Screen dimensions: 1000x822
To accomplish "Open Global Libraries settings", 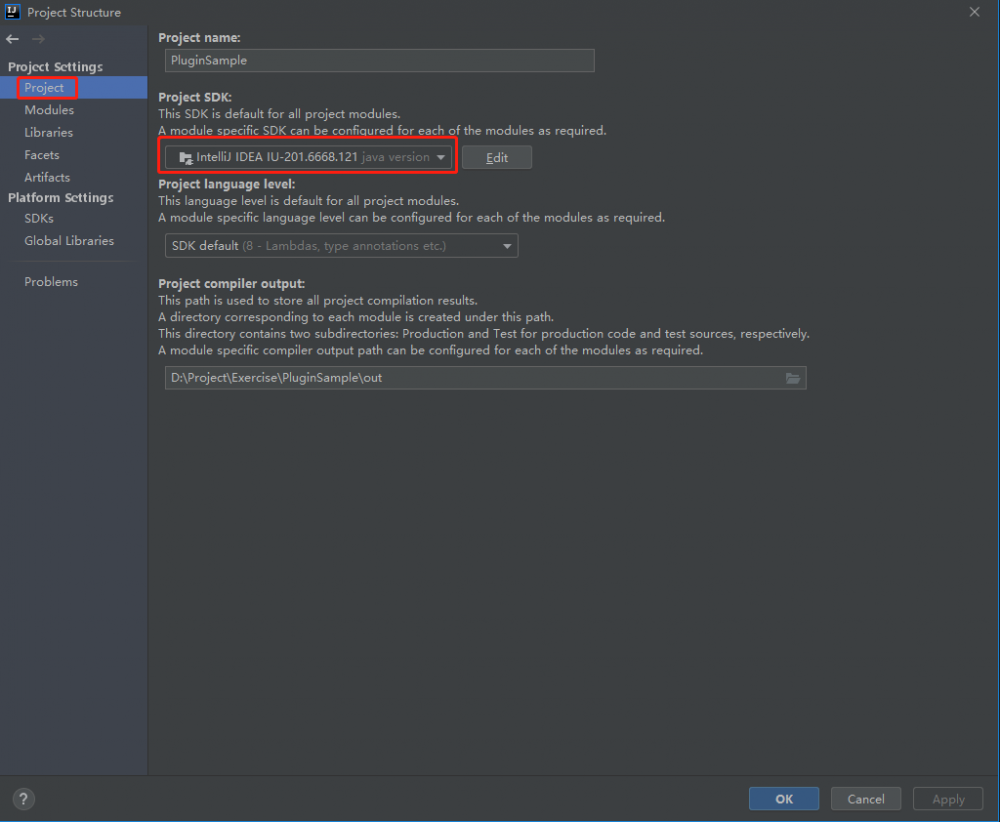I will tap(69, 240).
